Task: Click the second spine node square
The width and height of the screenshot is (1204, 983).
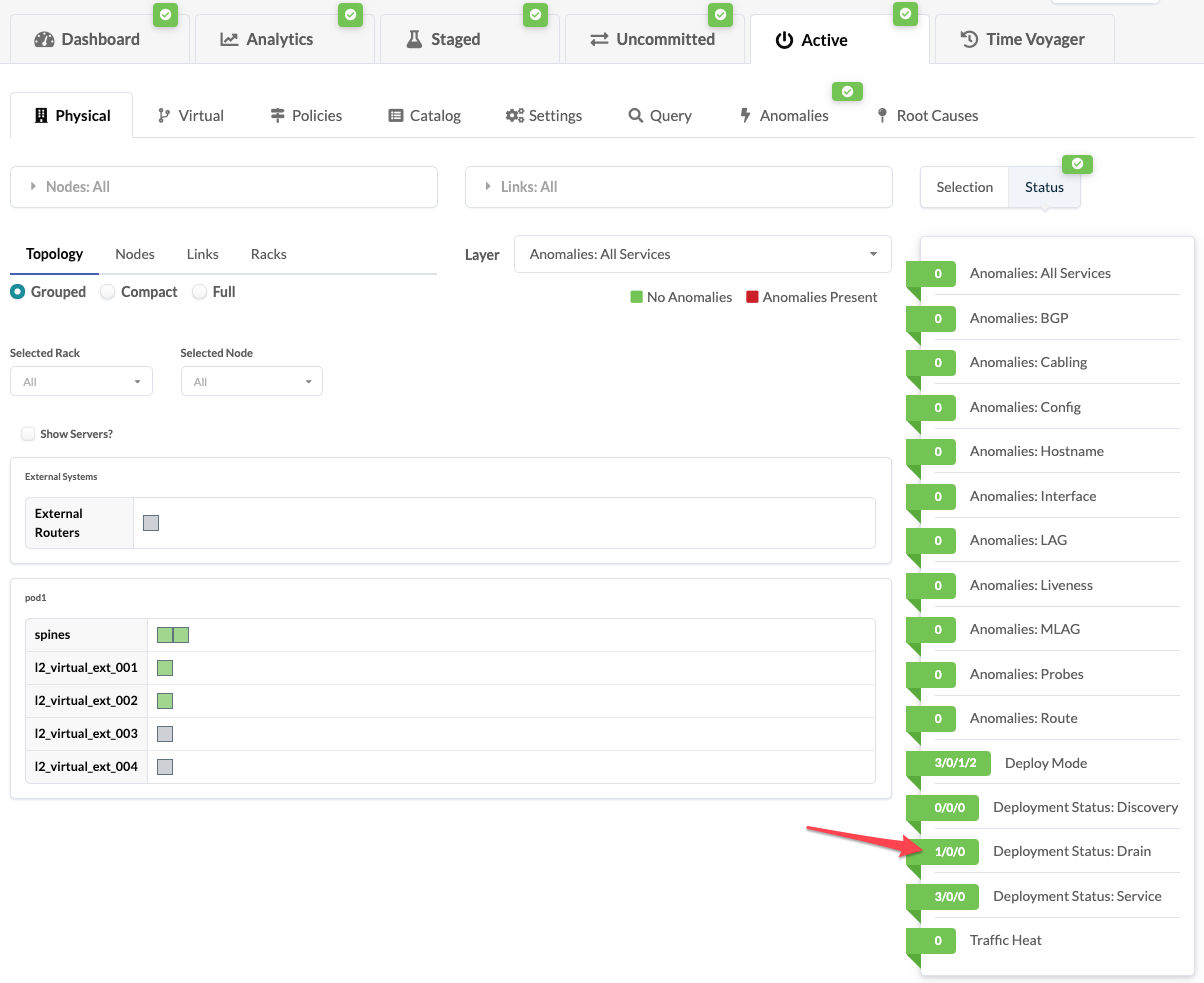Action: pos(181,635)
